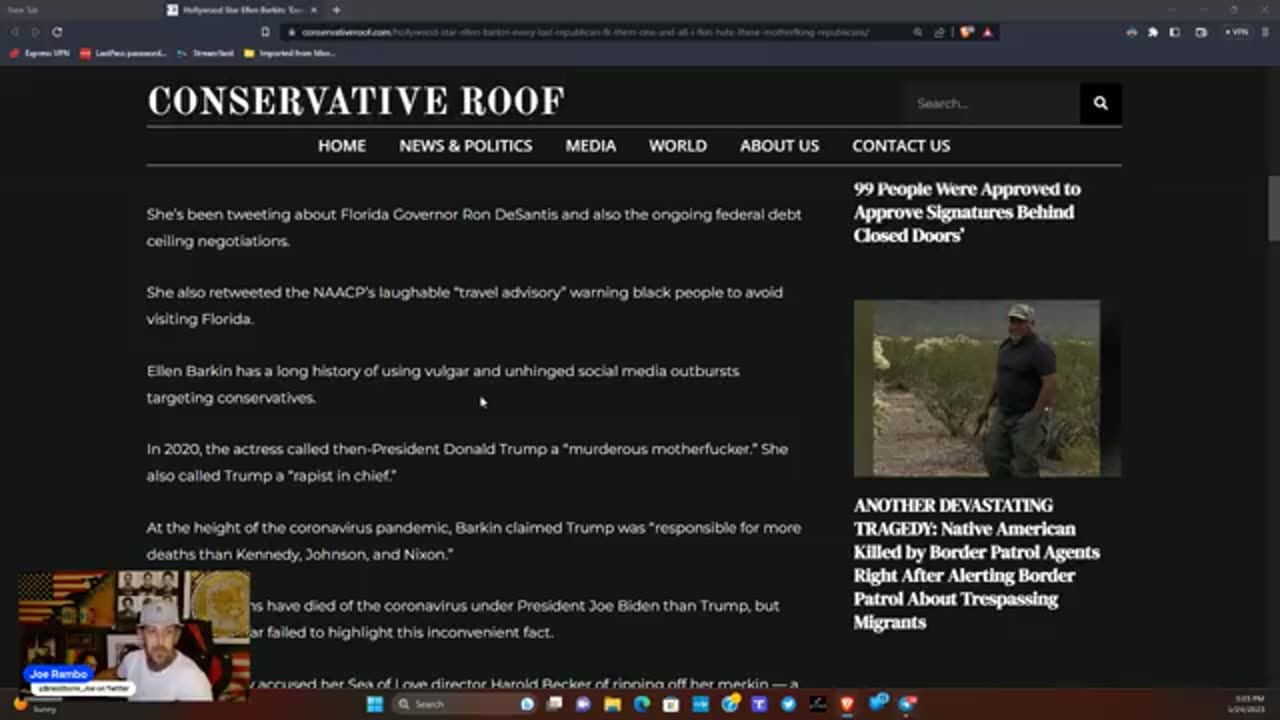This screenshot has height=720, width=1280.
Task: Launch Microsoft Edge from taskbar
Action: point(642,704)
